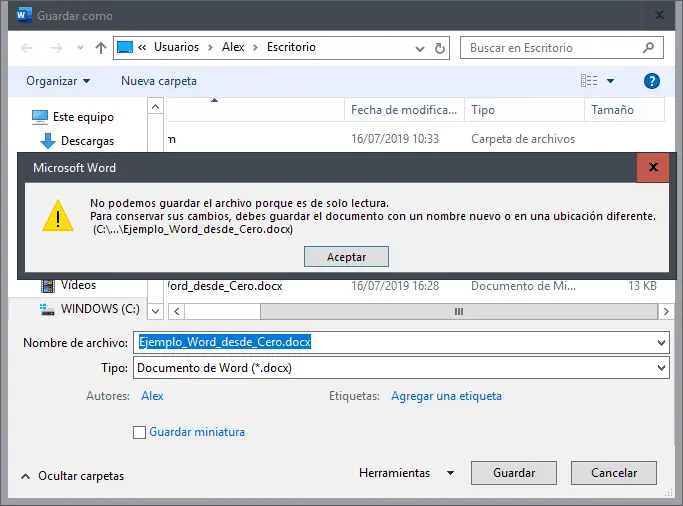The image size is (683, 506).
Task: Open the view options dropdown arrow
Action: click(611, 81)
